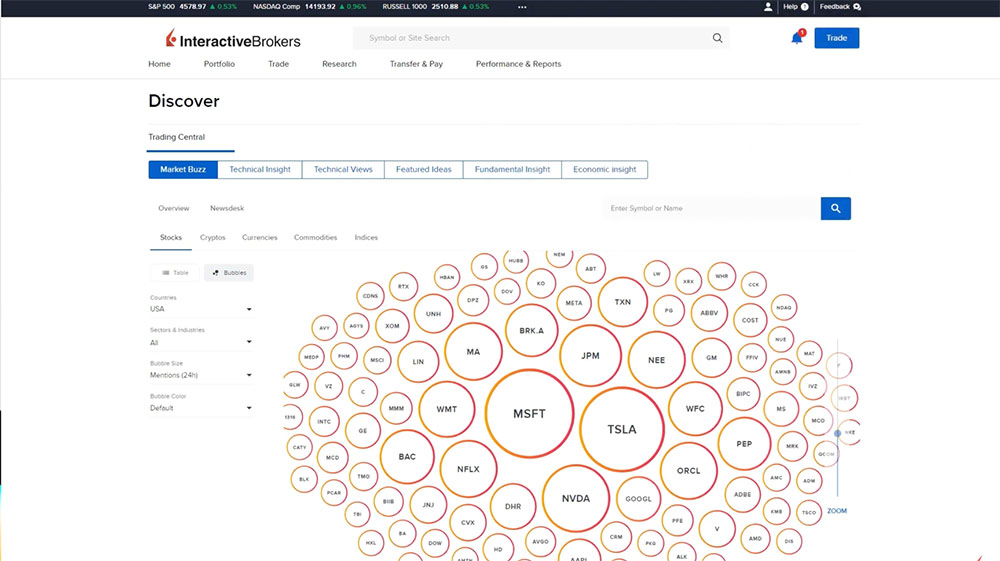Click the UNH bubble

point(434,314)
